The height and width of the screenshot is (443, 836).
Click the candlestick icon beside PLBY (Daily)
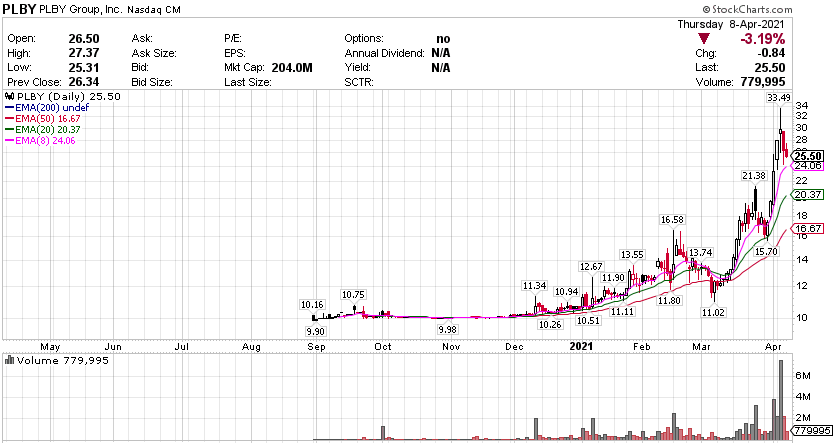(10, 96)
